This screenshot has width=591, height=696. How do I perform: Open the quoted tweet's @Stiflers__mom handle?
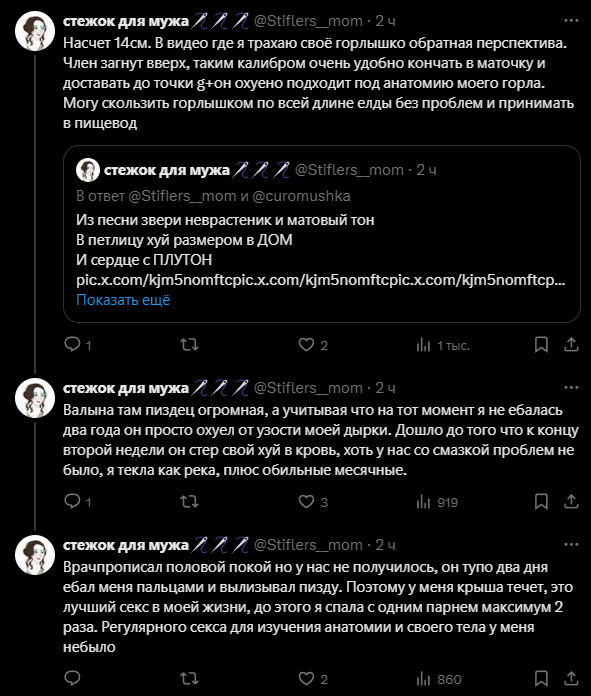pyautogui.click(x=349, y=170)
